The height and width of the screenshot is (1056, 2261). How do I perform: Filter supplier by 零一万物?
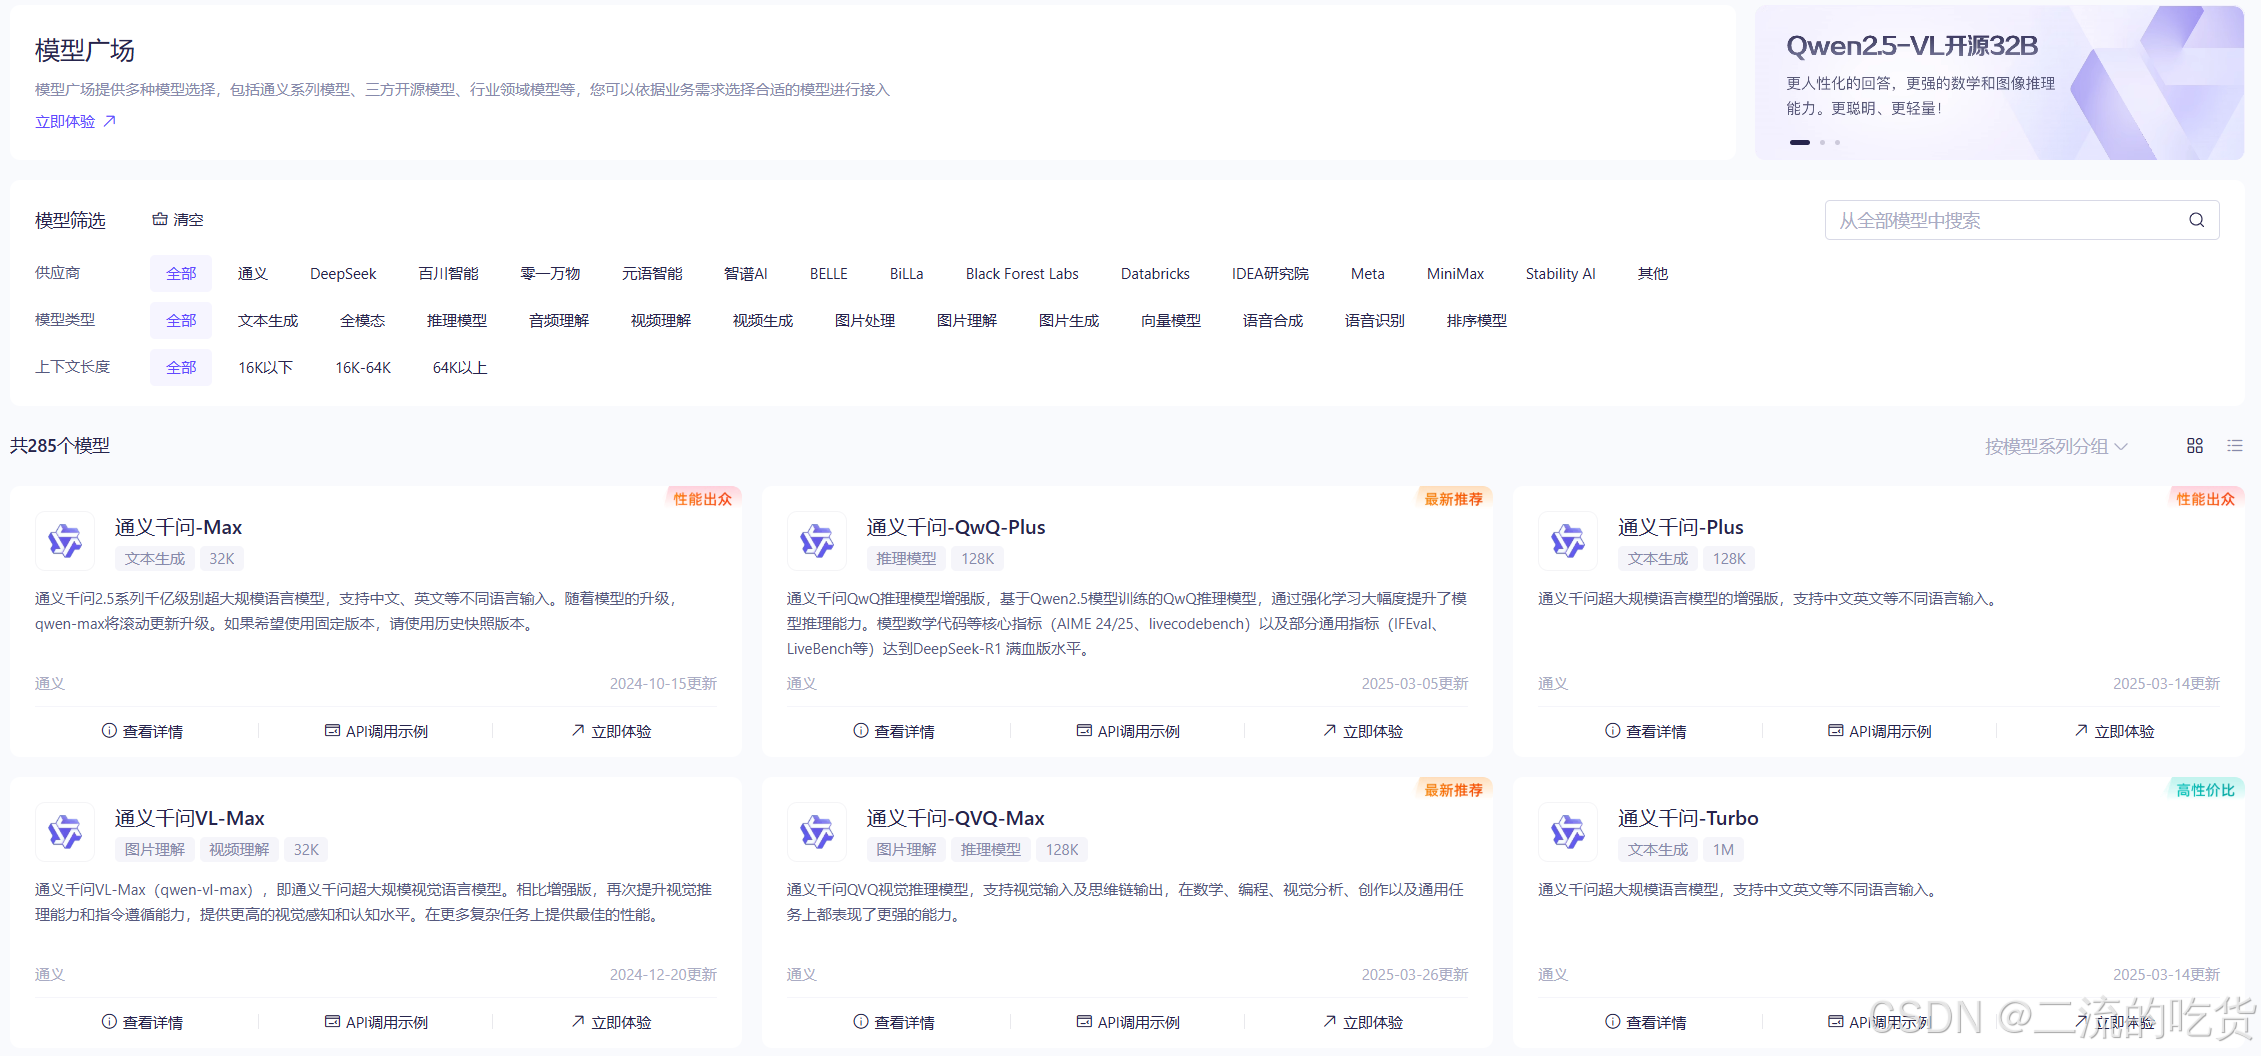tap(550, 273)
